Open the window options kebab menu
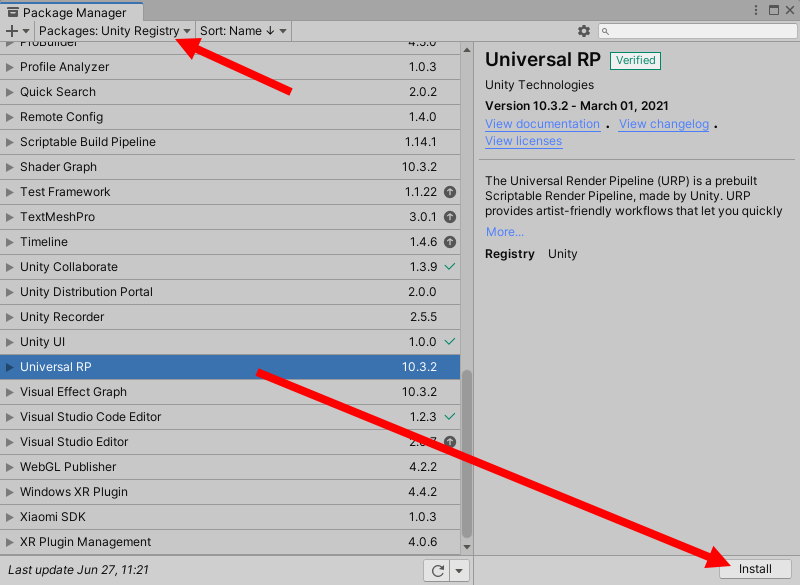This screenshot has height=585, width=800. click(x=756, y=10)
